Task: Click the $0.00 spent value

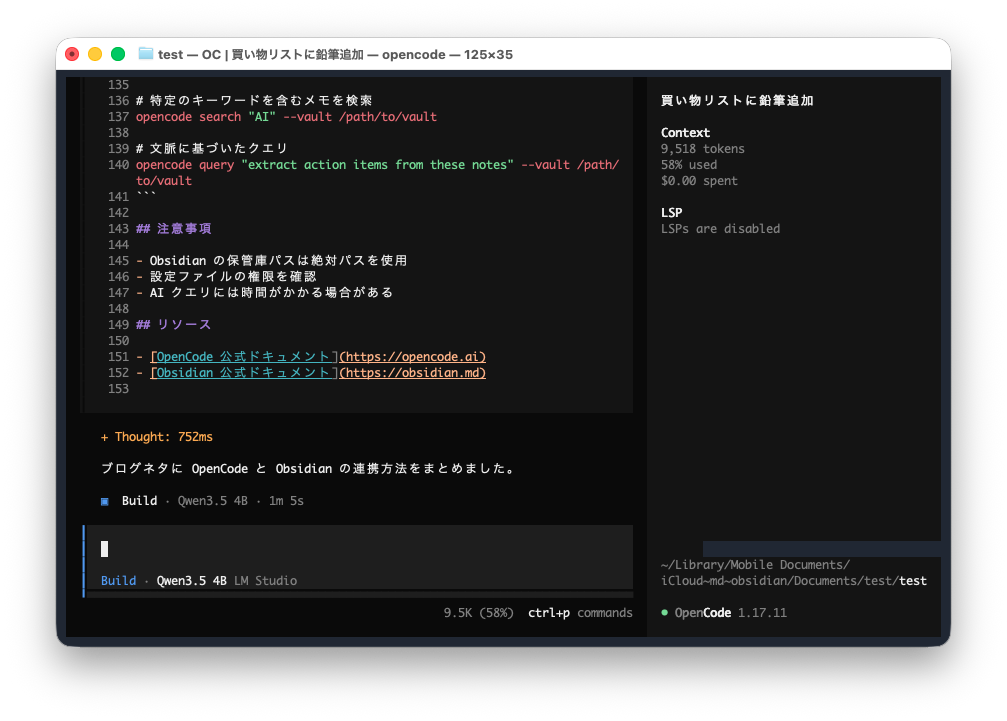Action: (x=699, y=180)
